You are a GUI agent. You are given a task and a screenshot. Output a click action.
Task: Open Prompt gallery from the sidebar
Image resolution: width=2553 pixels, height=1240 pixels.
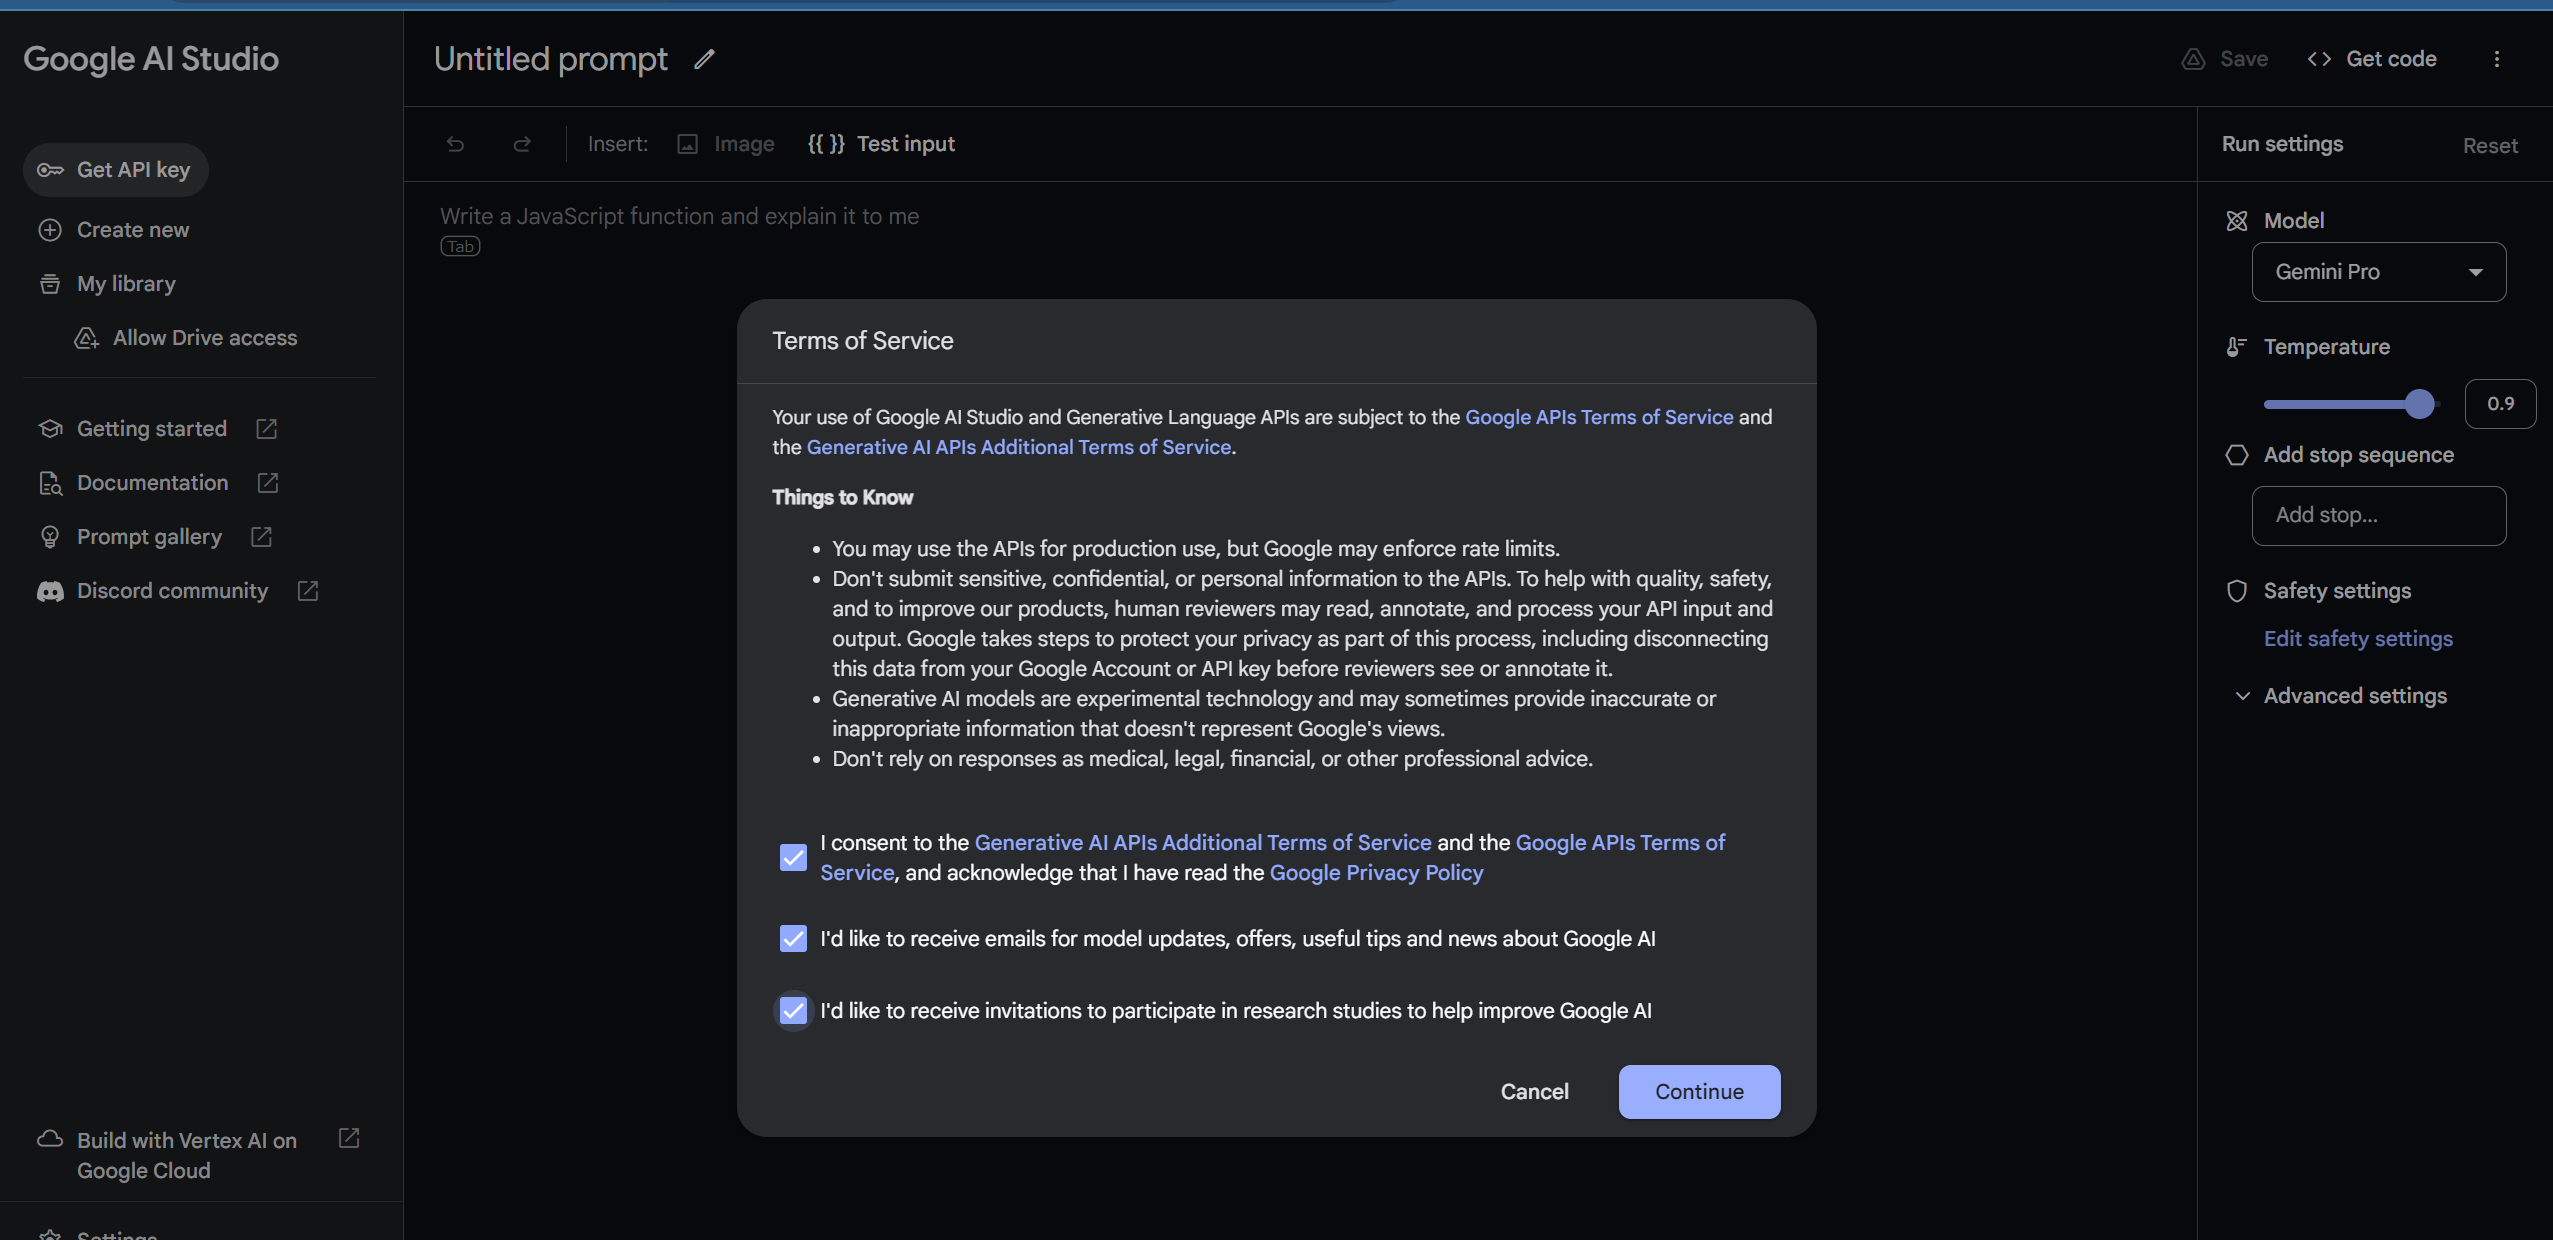(147, 536)
